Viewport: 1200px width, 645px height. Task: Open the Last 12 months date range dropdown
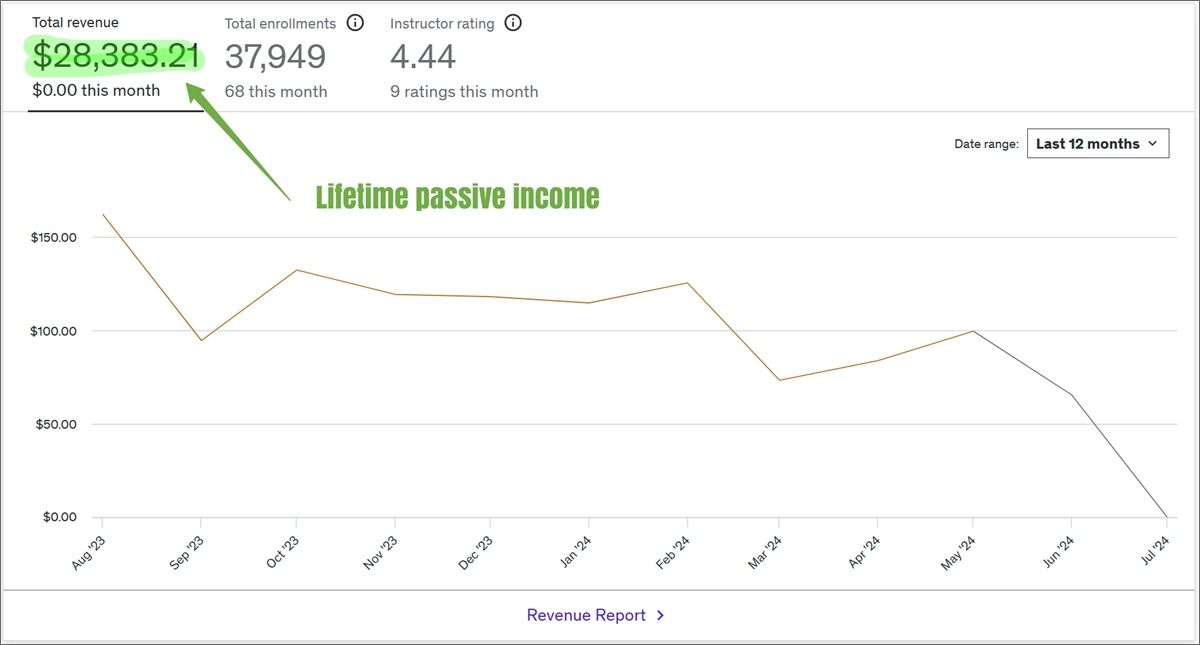pos(1097,144)
